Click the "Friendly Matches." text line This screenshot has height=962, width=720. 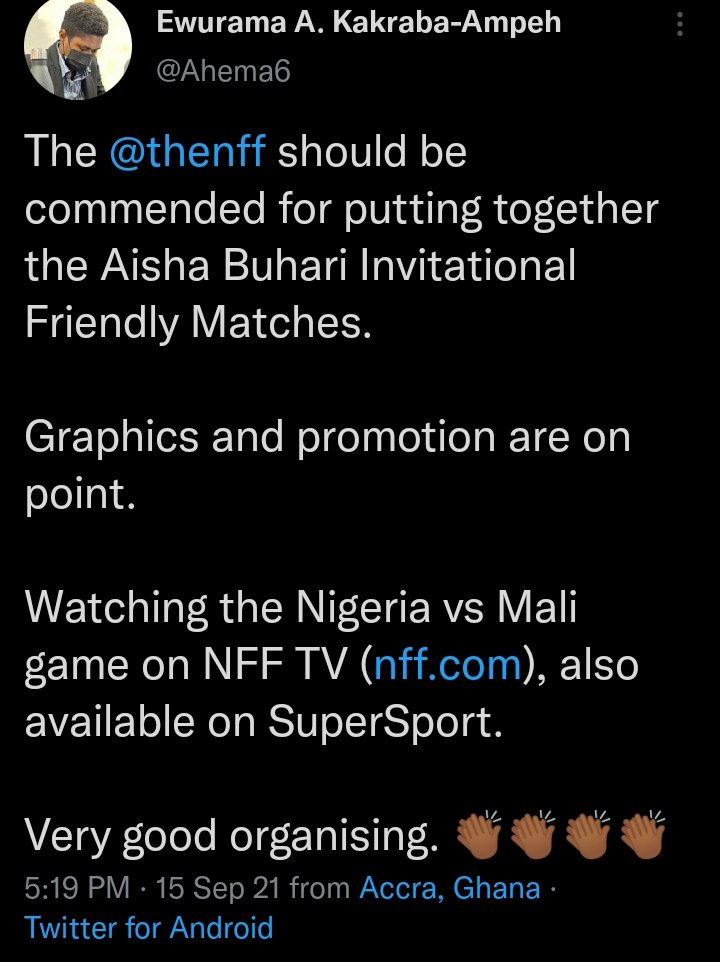click(198, 324)
